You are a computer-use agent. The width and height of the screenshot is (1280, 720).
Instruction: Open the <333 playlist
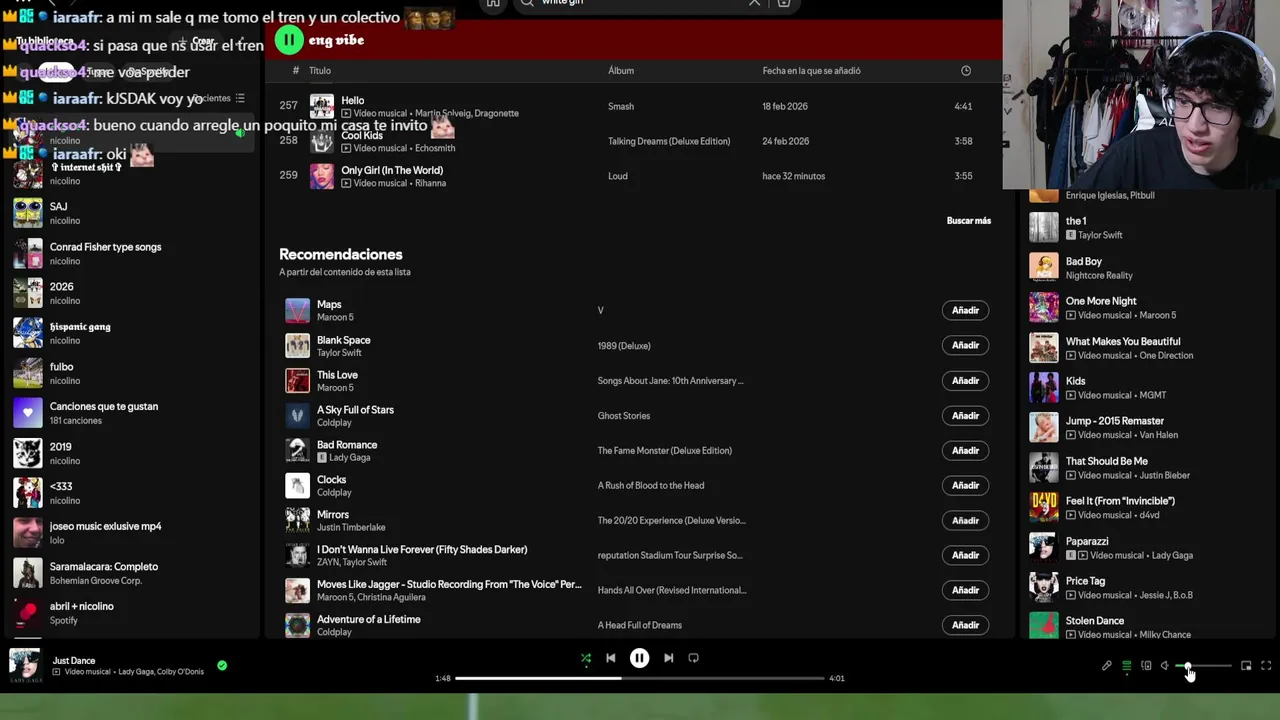132,493
